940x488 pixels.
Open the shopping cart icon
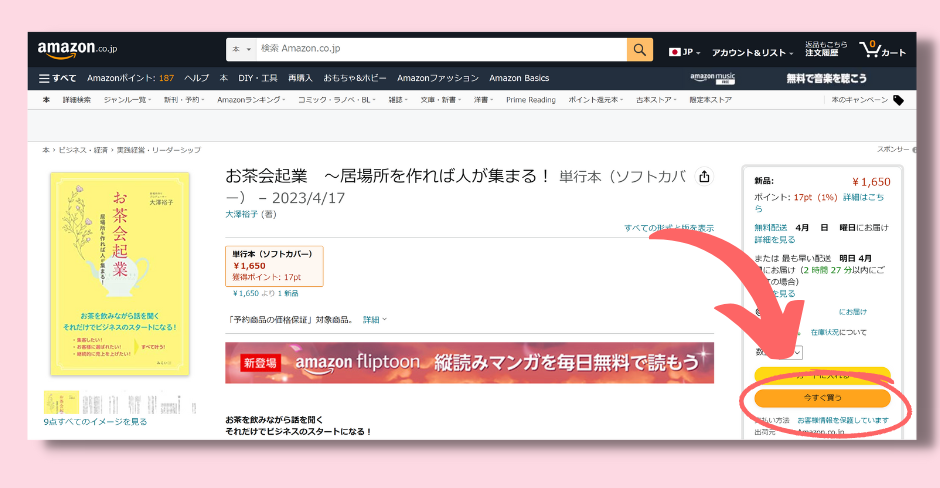tap(882, 50)
